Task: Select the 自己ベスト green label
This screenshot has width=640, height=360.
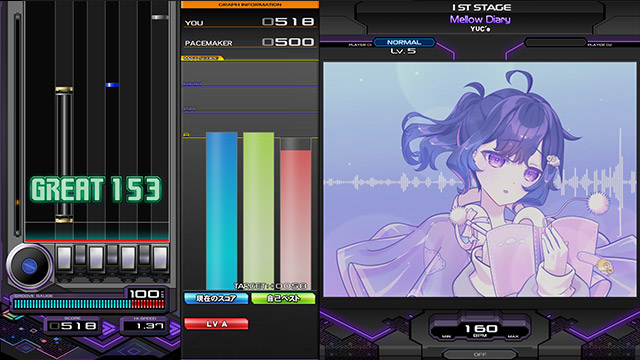Action: [283, 298]
